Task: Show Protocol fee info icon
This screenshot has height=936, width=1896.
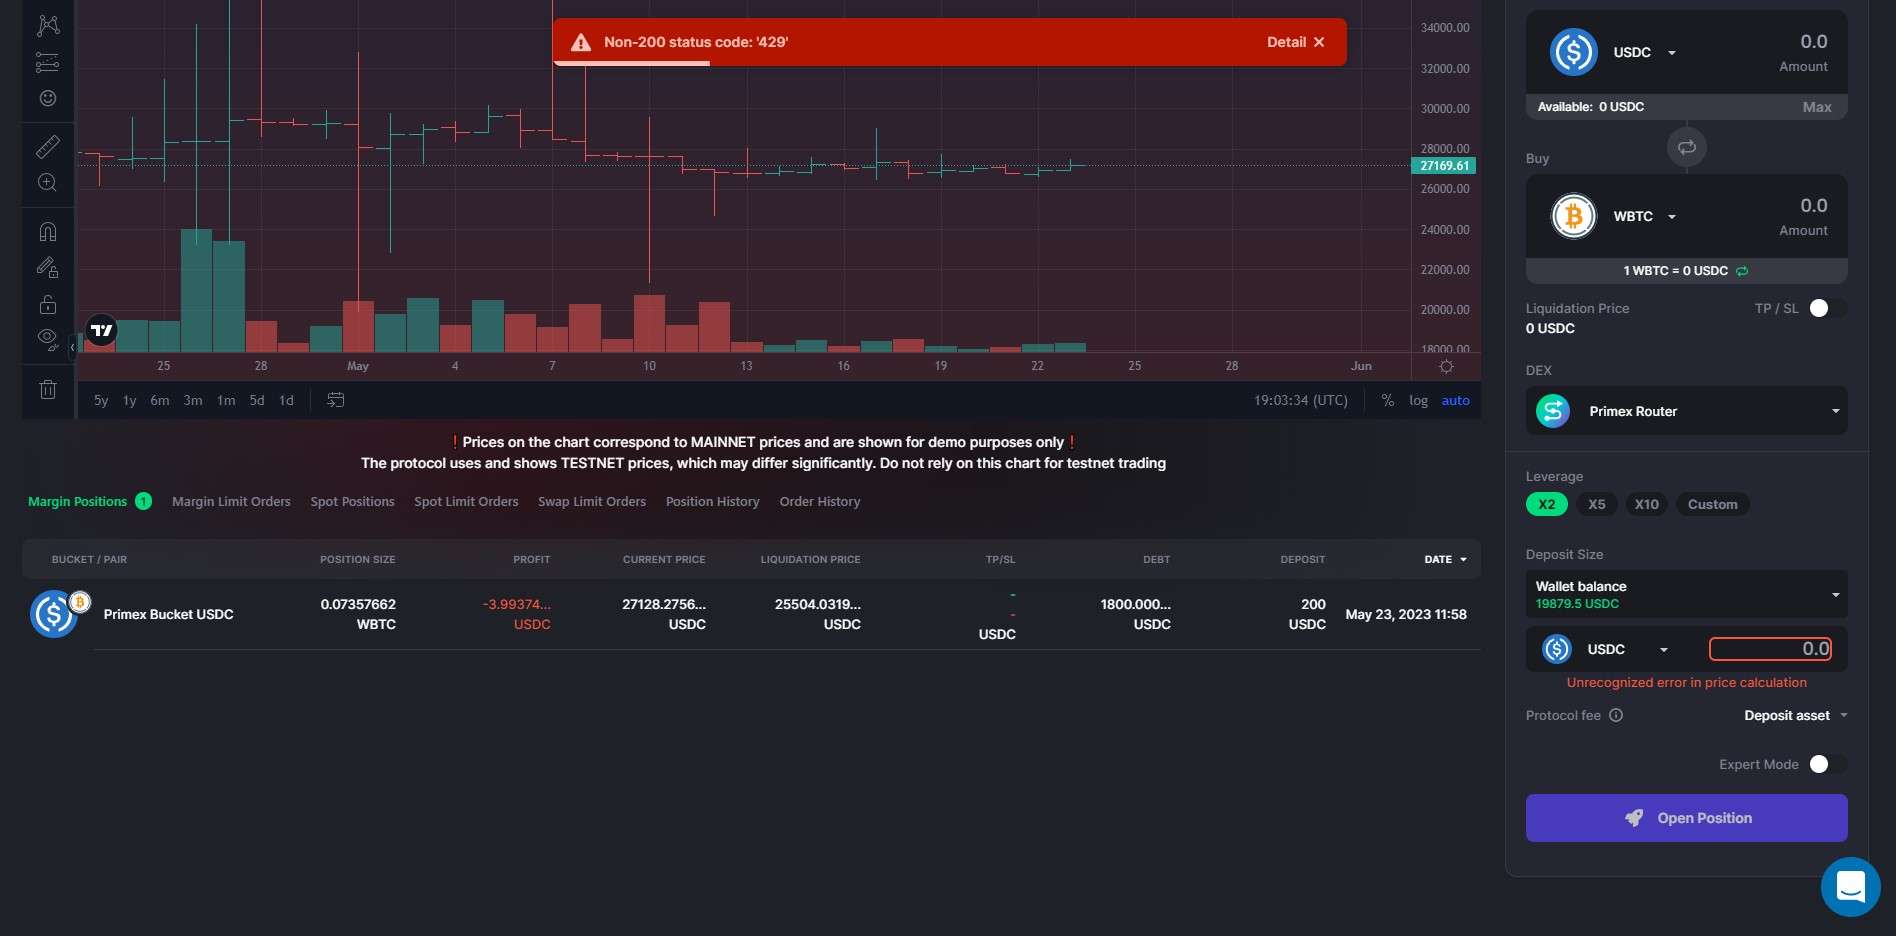Action: pos(1616,715)
